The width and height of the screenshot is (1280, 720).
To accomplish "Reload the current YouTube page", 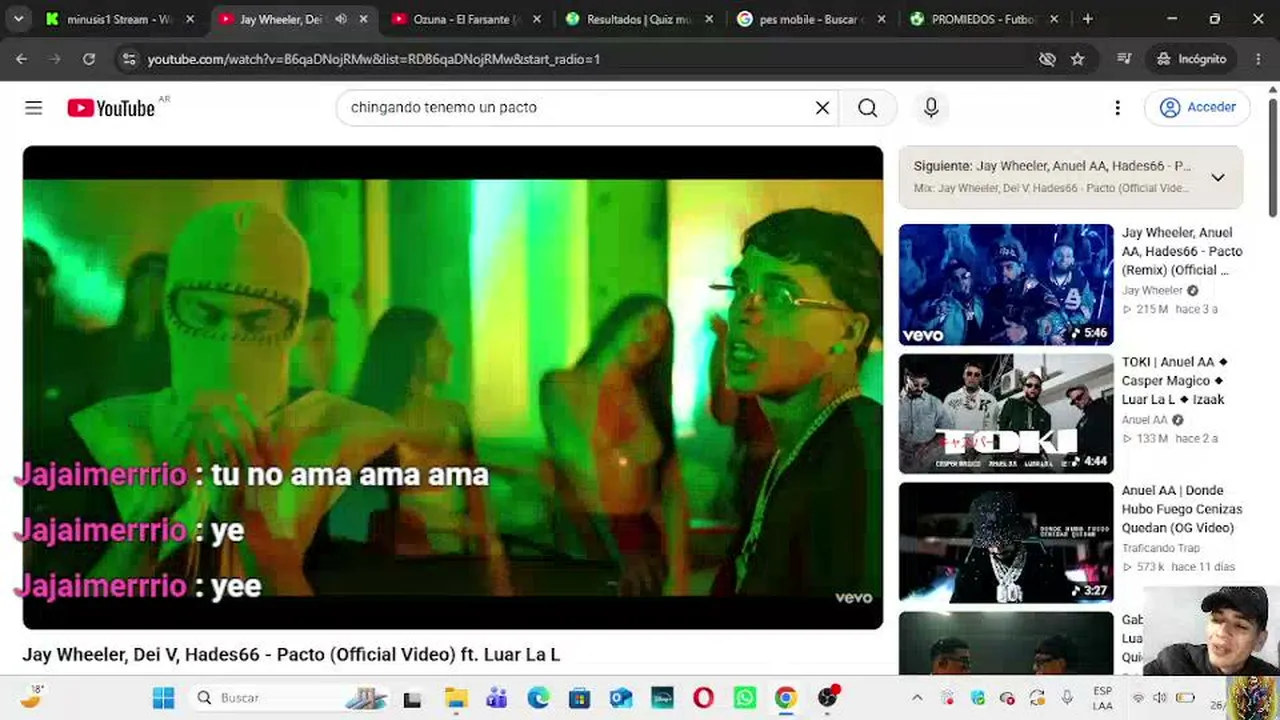I will click(89, 59).
